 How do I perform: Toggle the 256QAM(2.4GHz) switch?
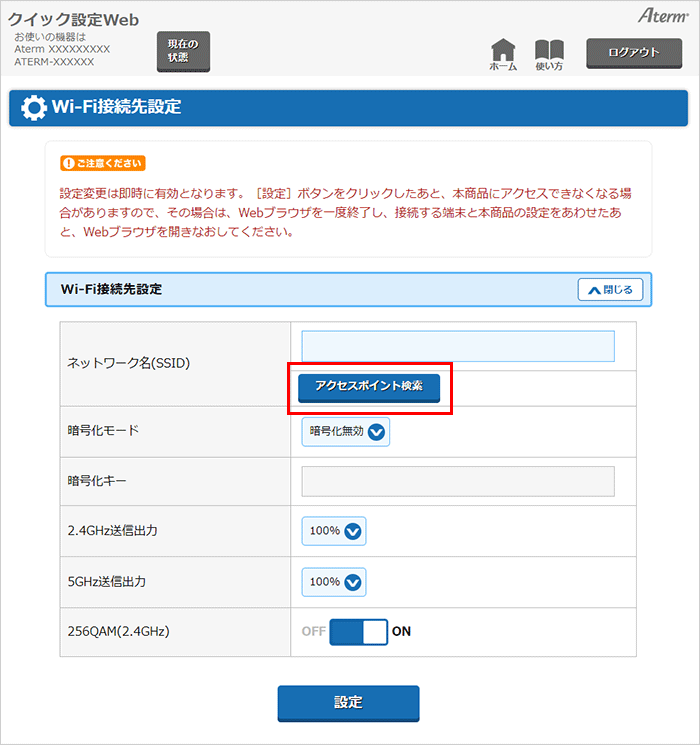tap(358, 632)
